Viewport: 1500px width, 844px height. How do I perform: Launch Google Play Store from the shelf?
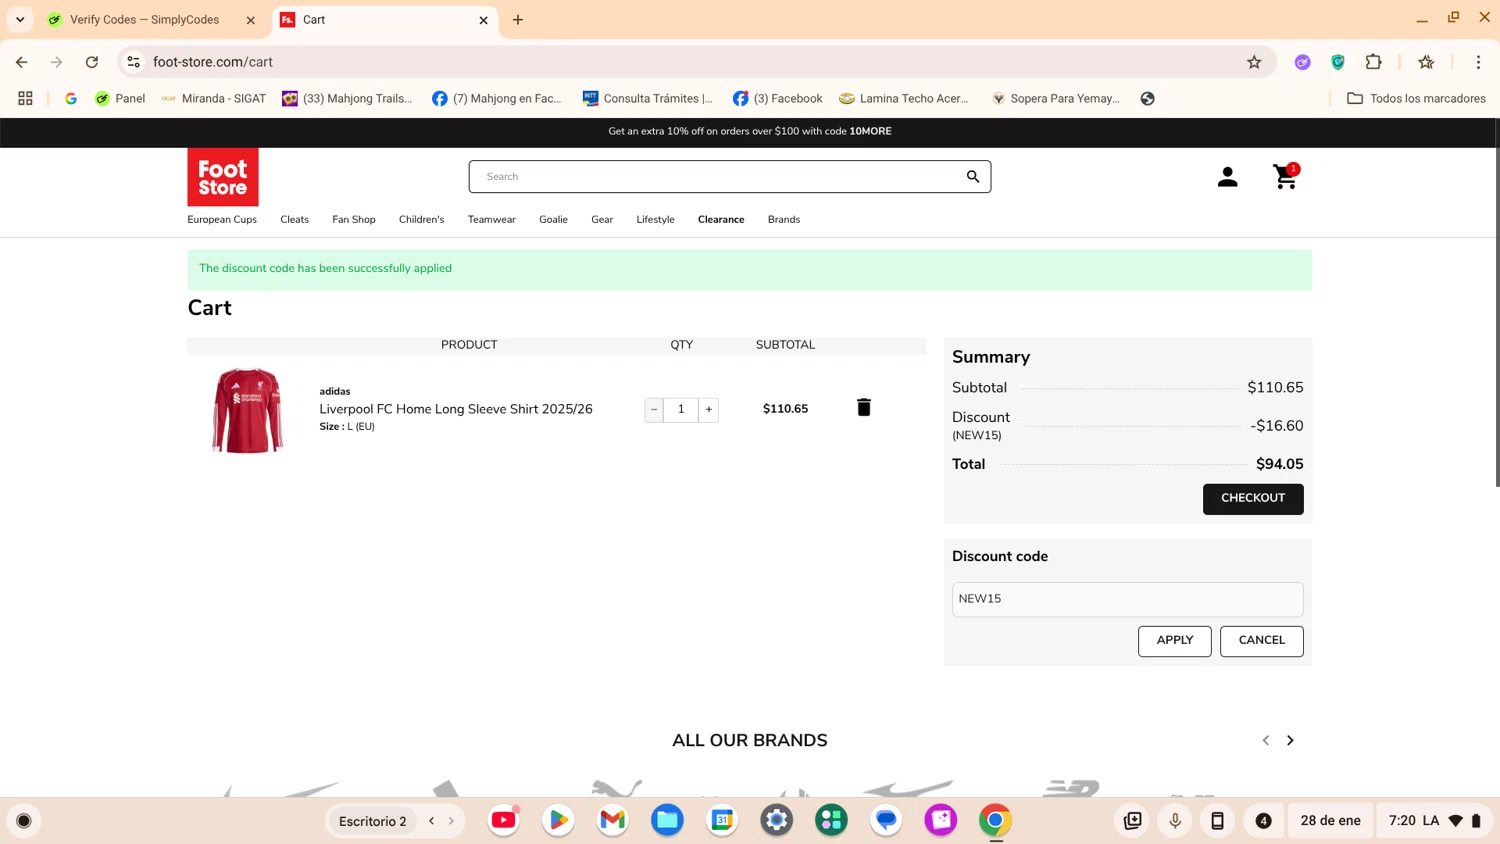558,820
